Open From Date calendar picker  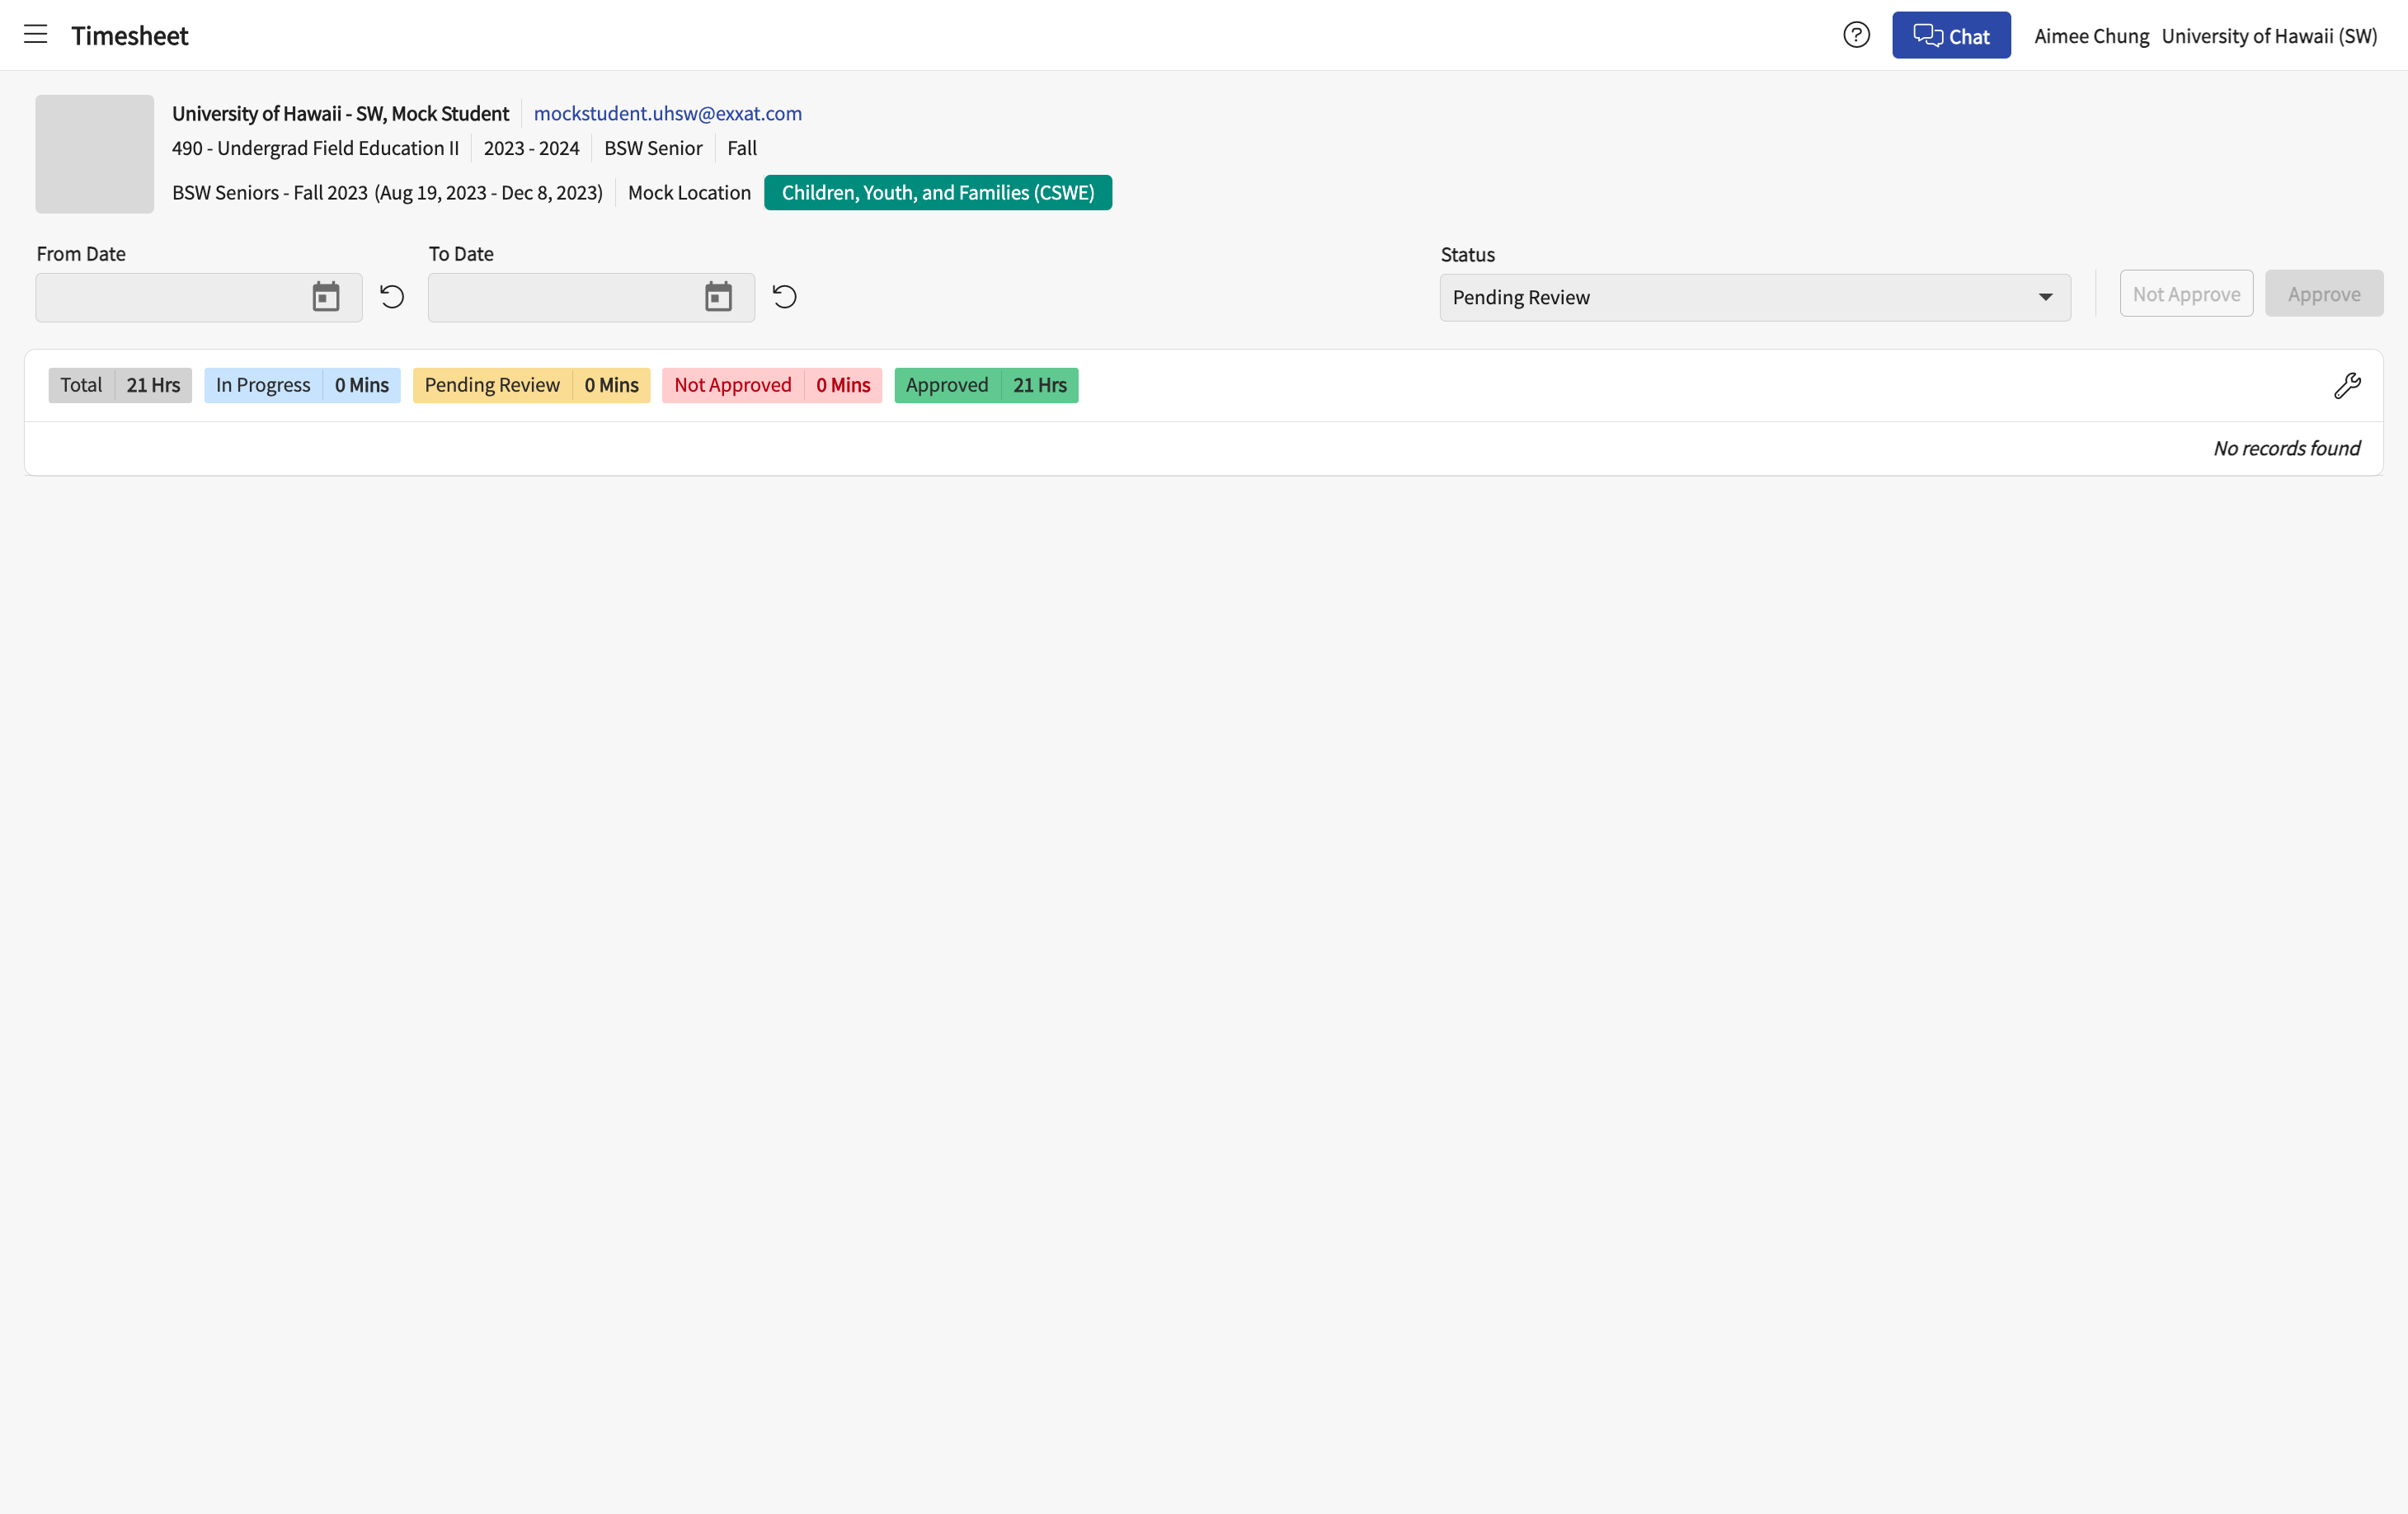tap(326, 297)
